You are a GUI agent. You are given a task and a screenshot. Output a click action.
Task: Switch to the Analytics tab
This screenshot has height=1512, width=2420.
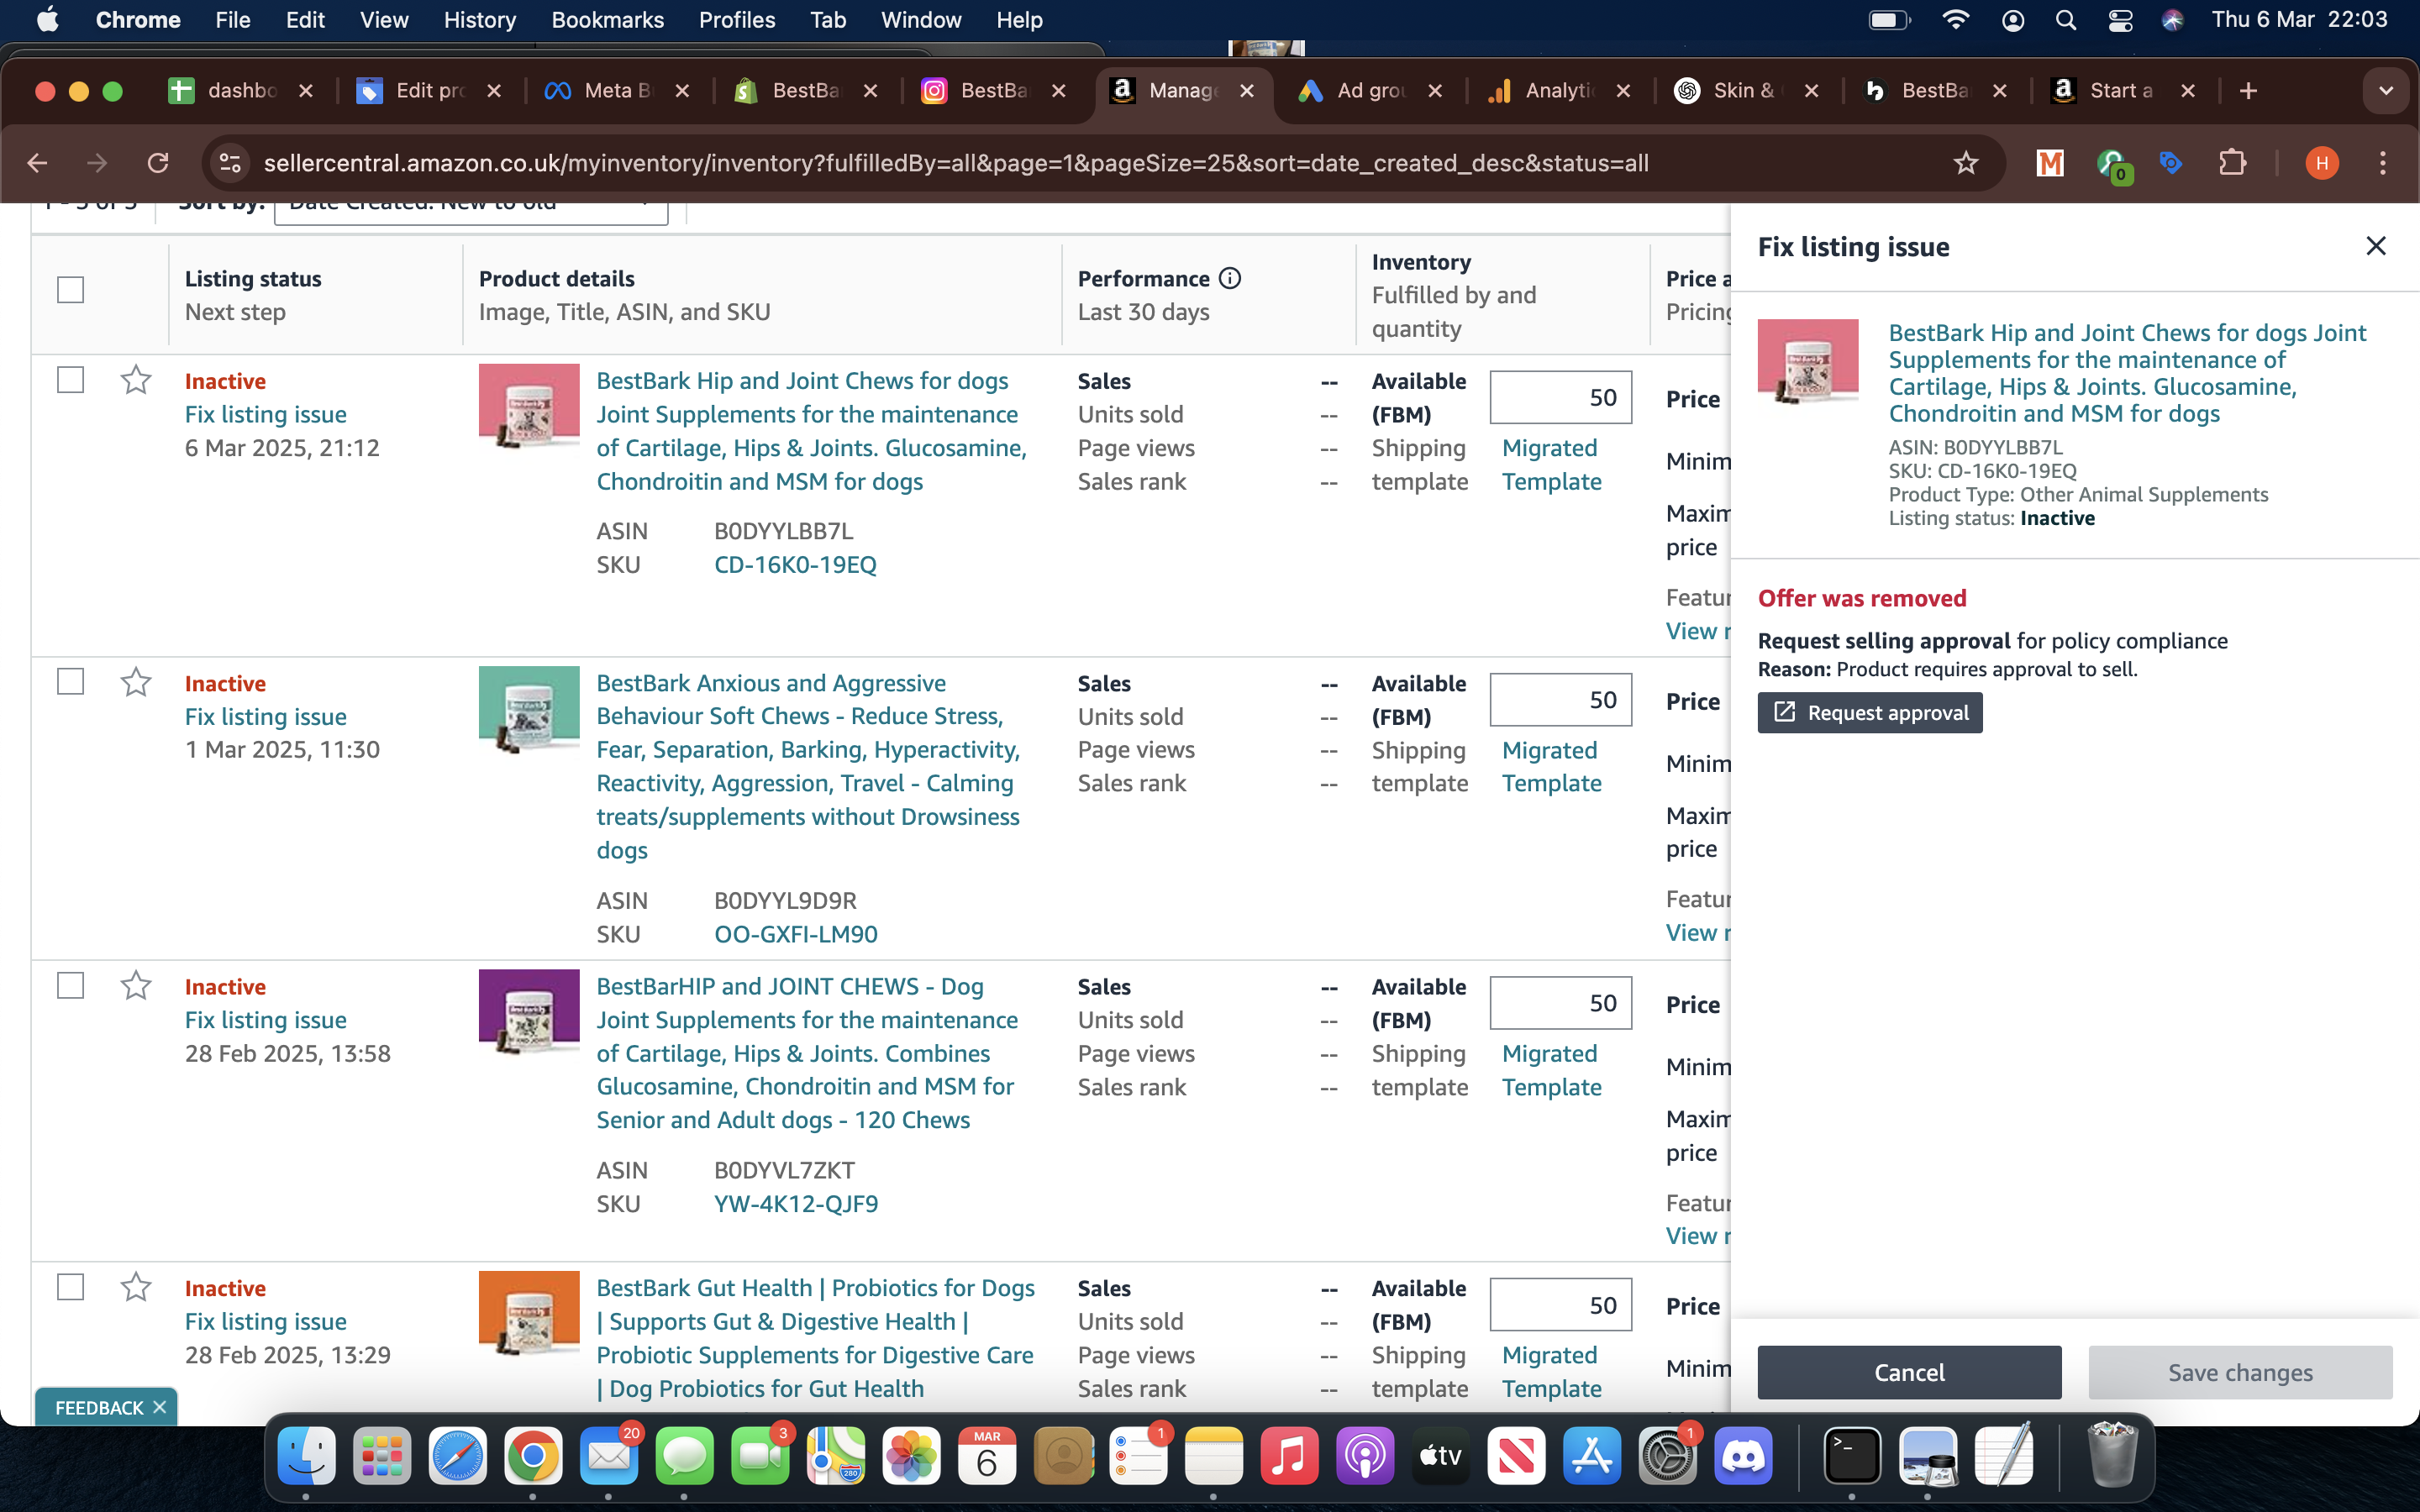(1558, 91)
